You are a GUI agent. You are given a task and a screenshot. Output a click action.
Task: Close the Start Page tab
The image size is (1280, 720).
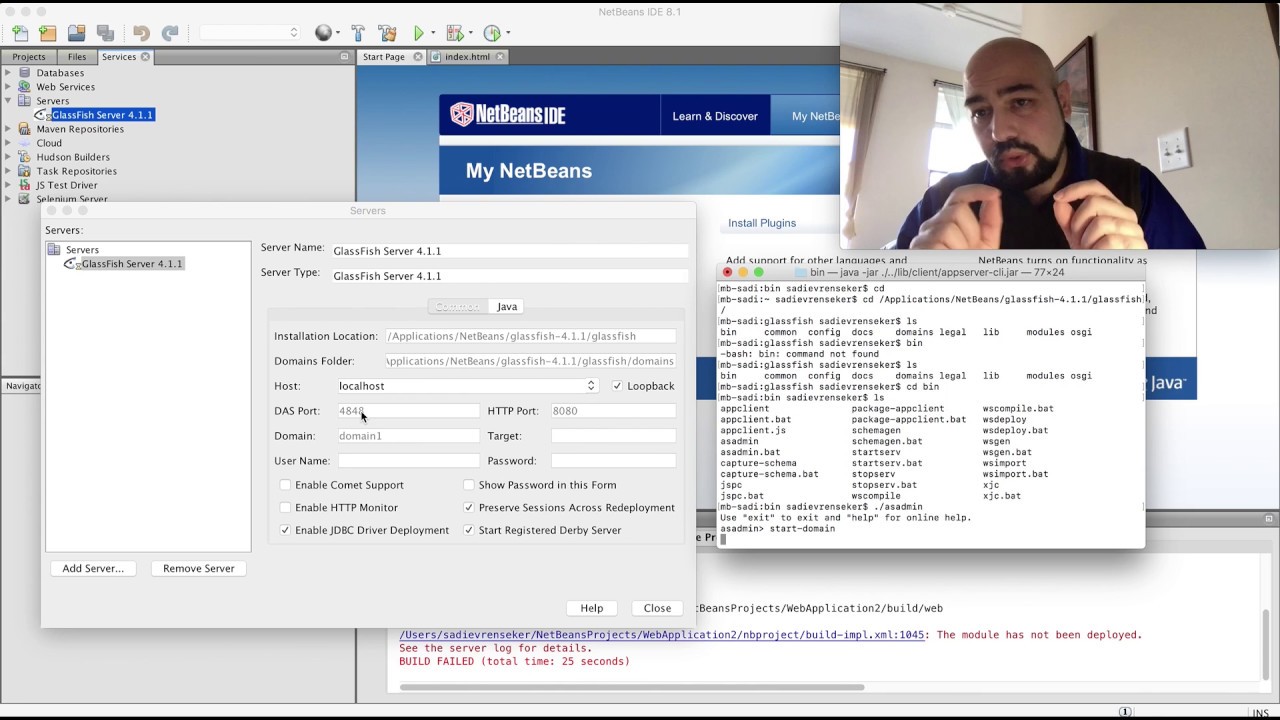418,57
